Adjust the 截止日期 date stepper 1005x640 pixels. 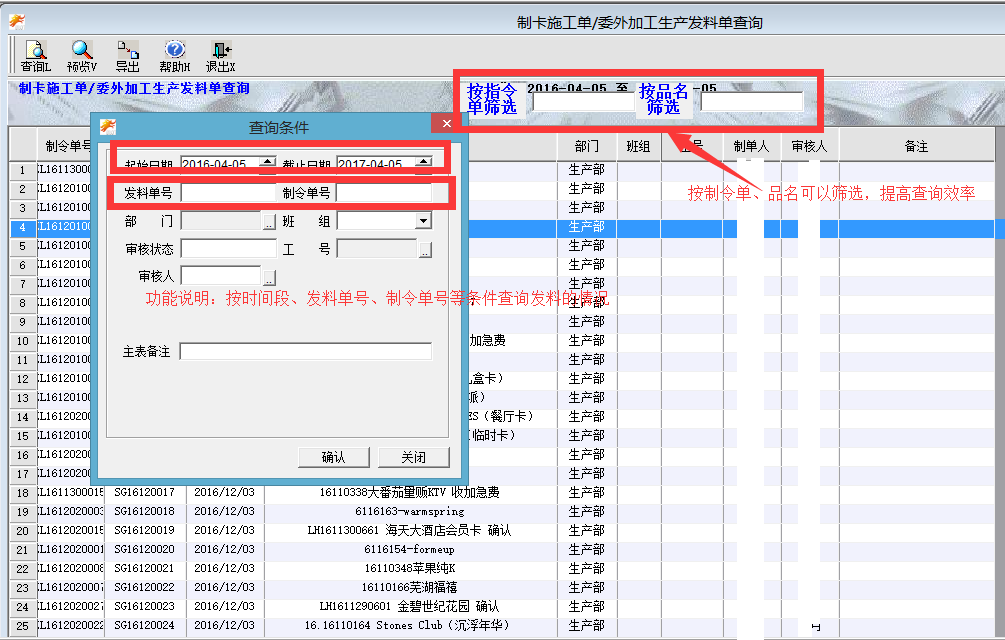[x=423, y=164]
